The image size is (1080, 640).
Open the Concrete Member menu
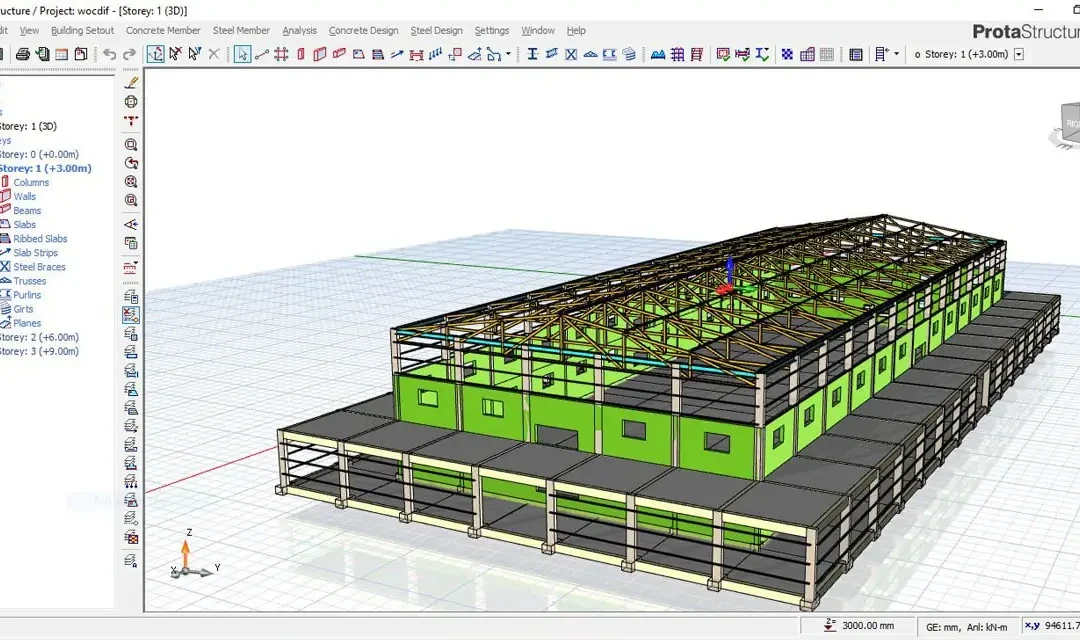tap(163, 30)
